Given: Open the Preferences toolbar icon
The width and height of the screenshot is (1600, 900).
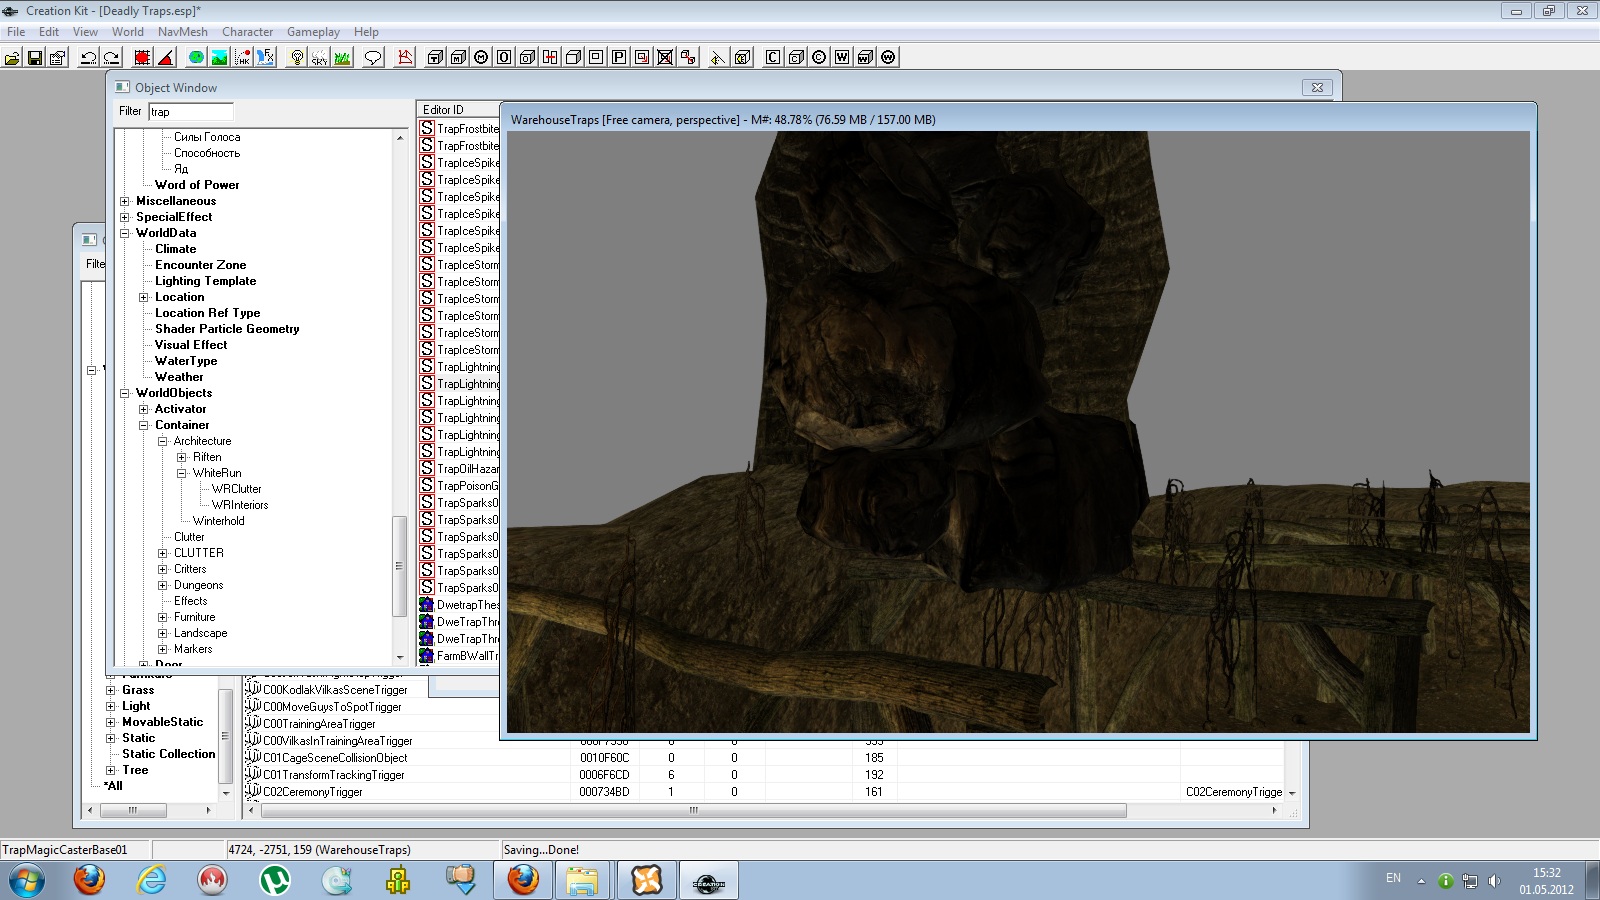Looking at the screenshot, I should pos(58,57).
